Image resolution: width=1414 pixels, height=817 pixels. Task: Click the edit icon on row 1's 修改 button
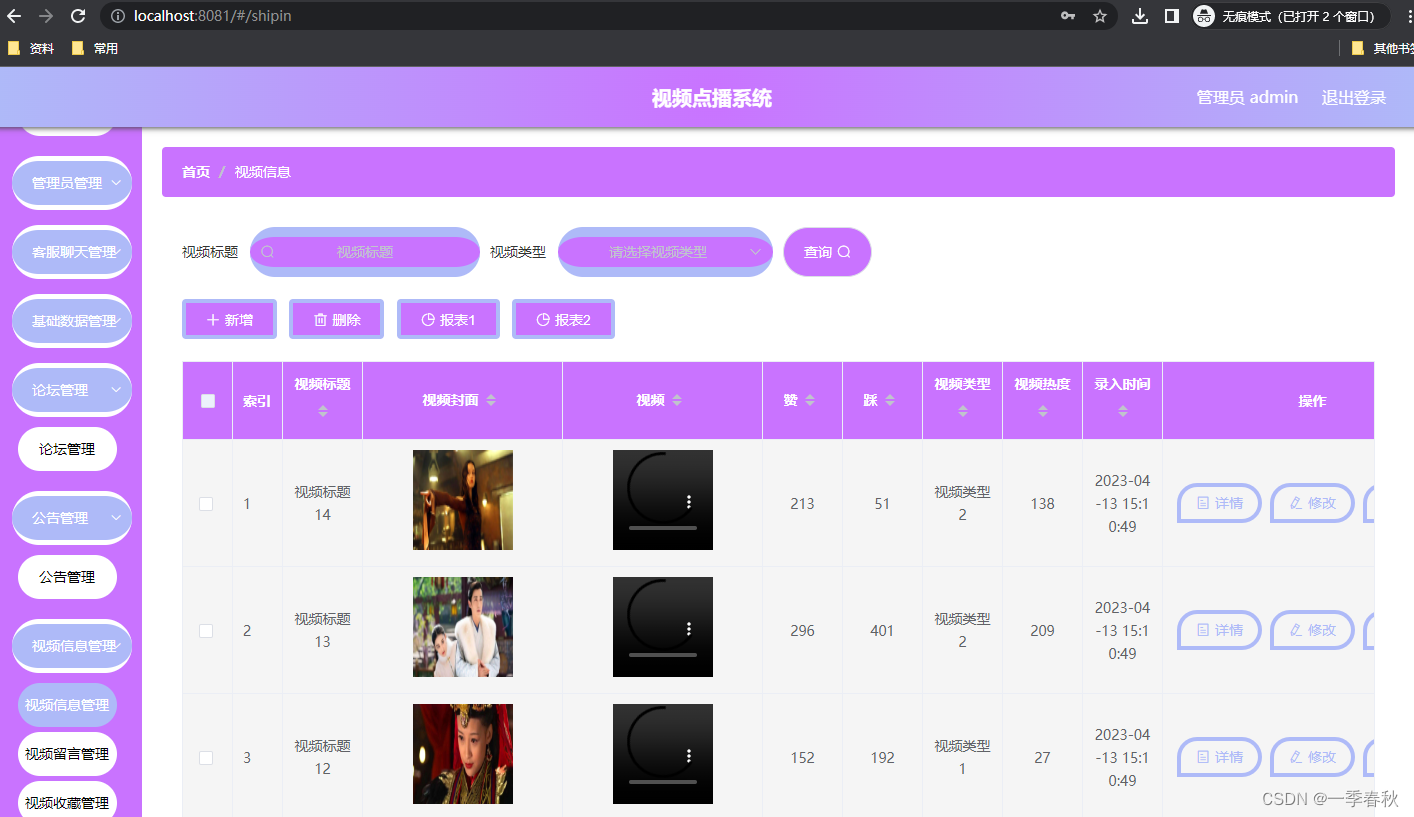coord(1297,503)
